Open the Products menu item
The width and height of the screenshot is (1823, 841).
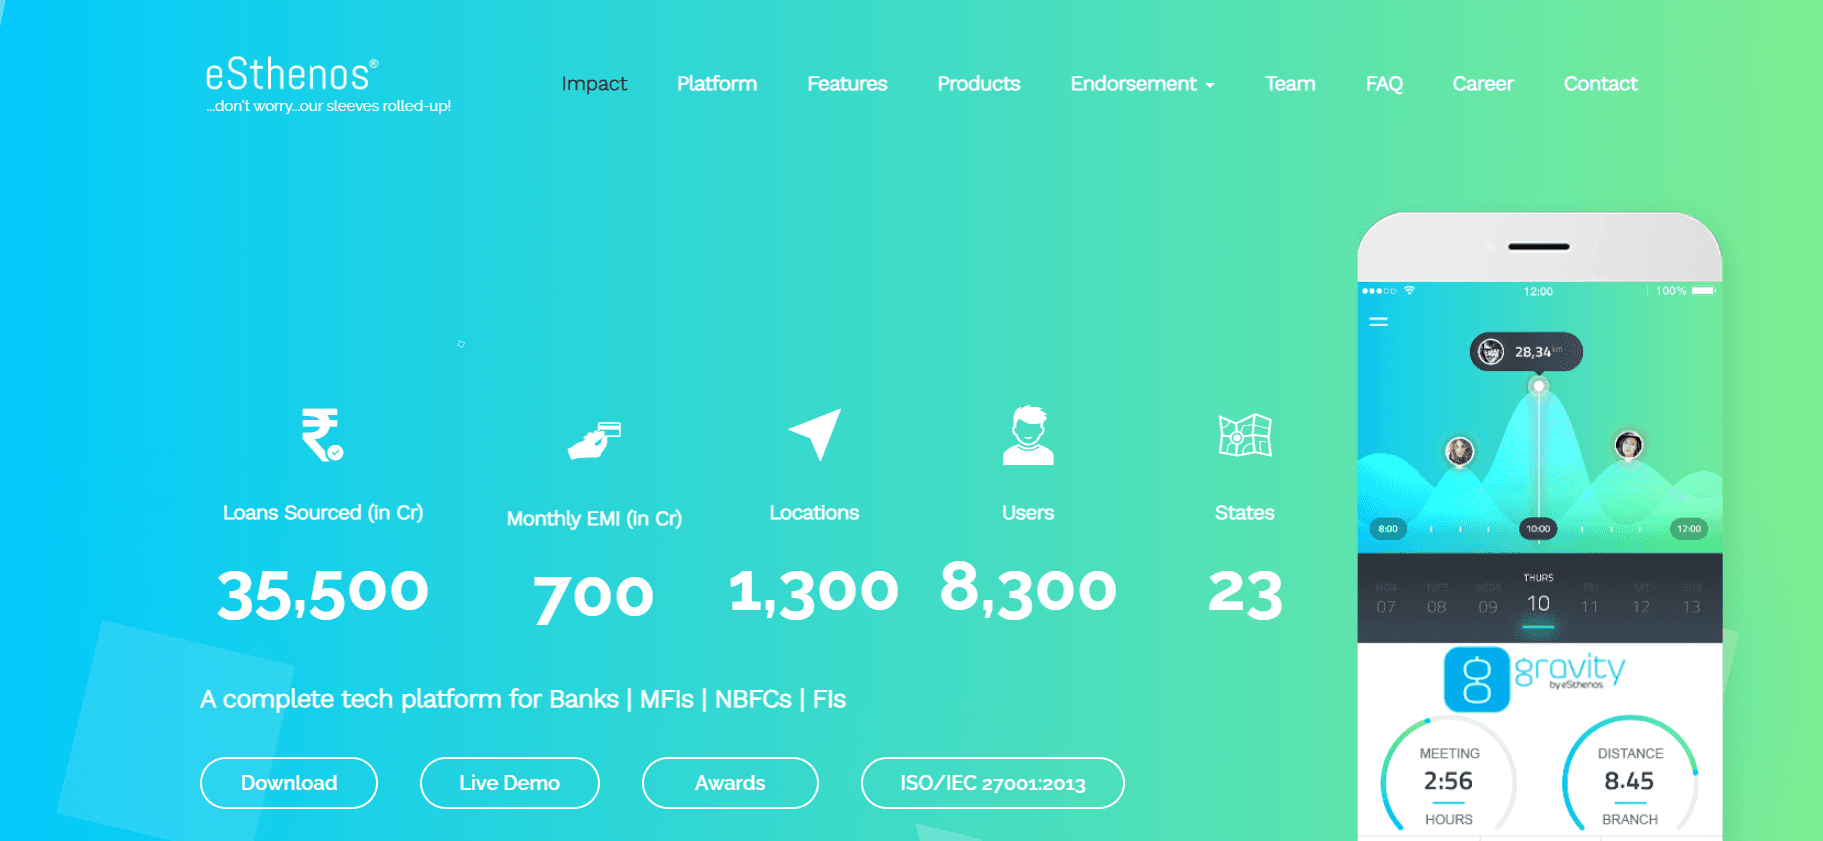point(978,84)
